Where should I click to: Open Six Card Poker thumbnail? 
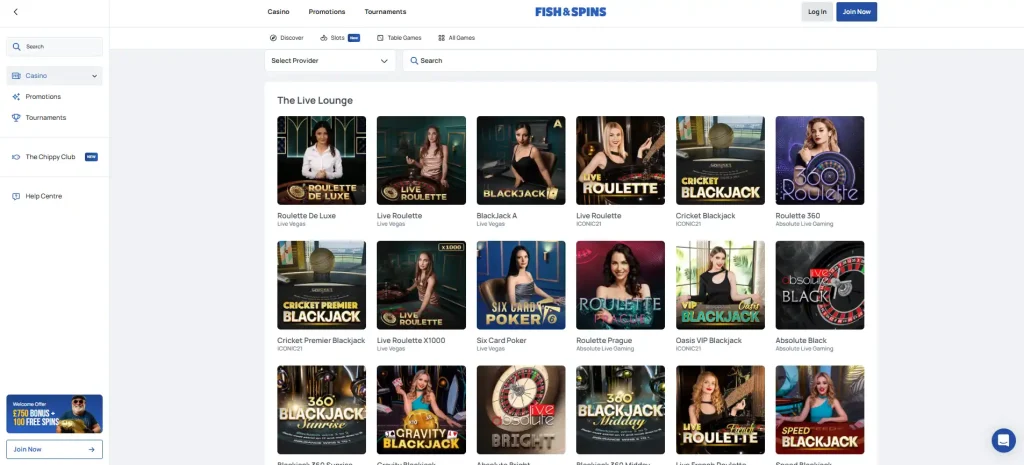[x=521, y=285]
